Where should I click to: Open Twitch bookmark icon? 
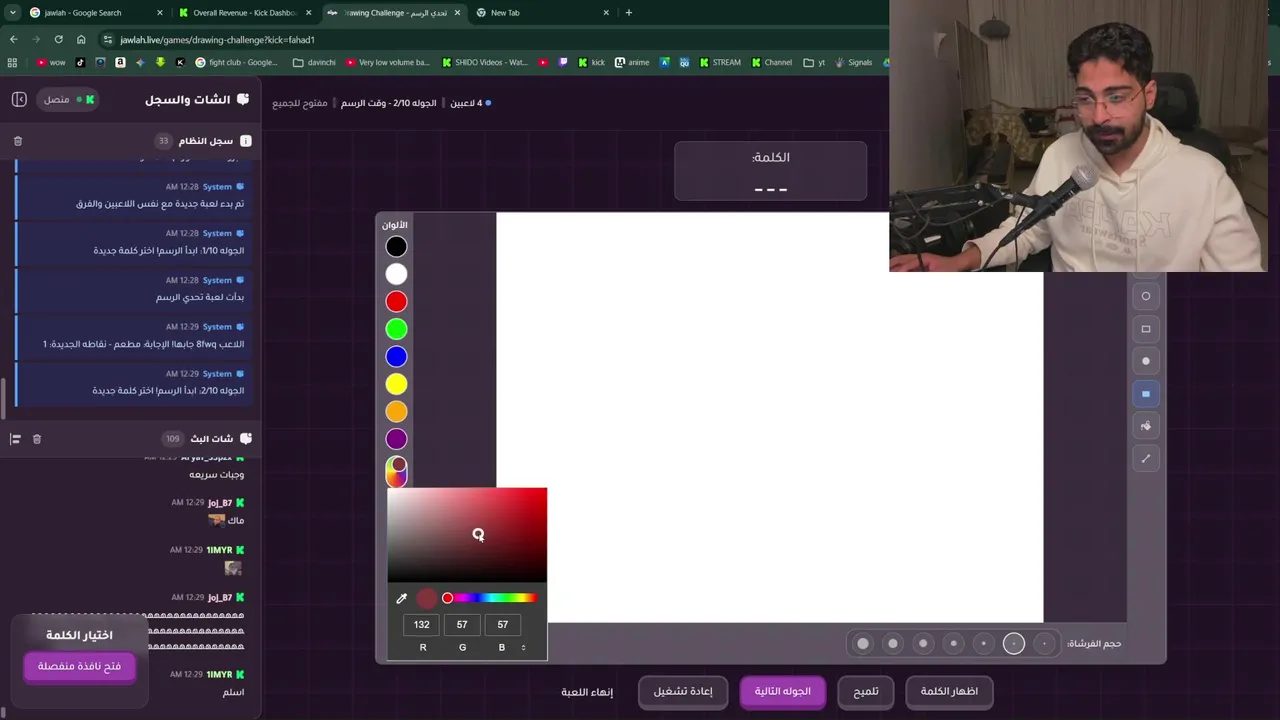(x=563, y=62)
